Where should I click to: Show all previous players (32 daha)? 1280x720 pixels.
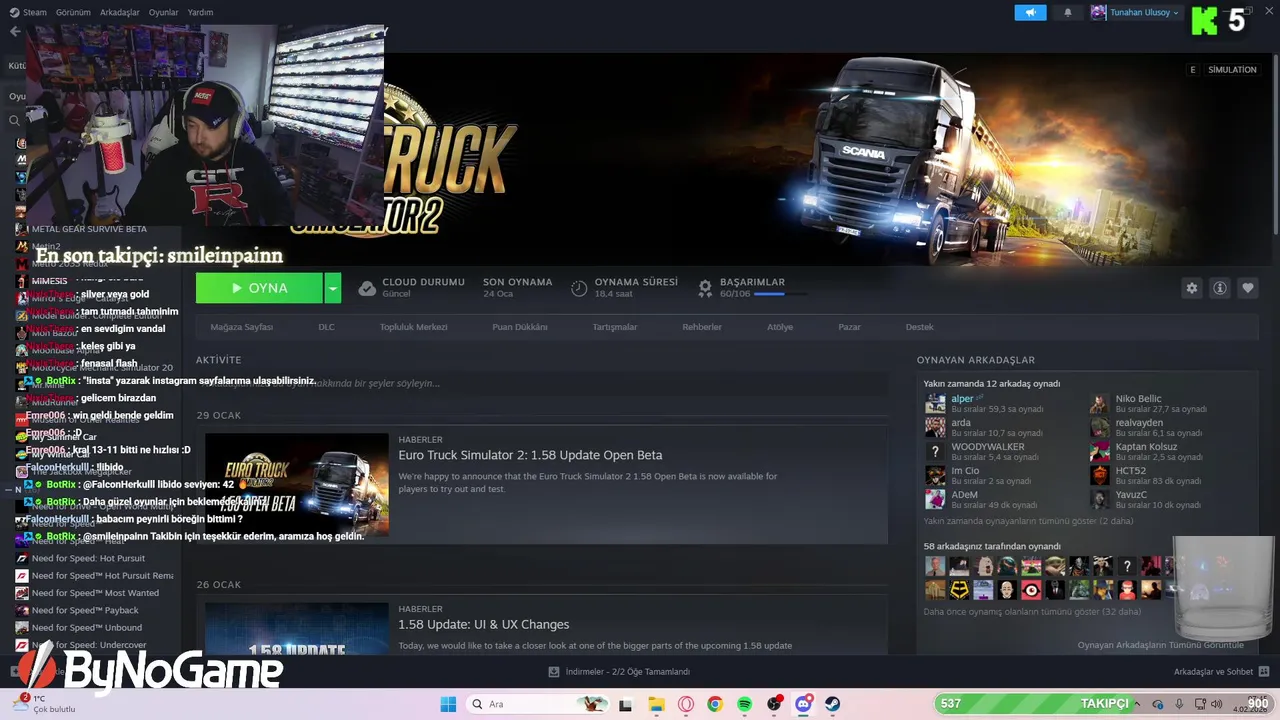pos(1032,612)
